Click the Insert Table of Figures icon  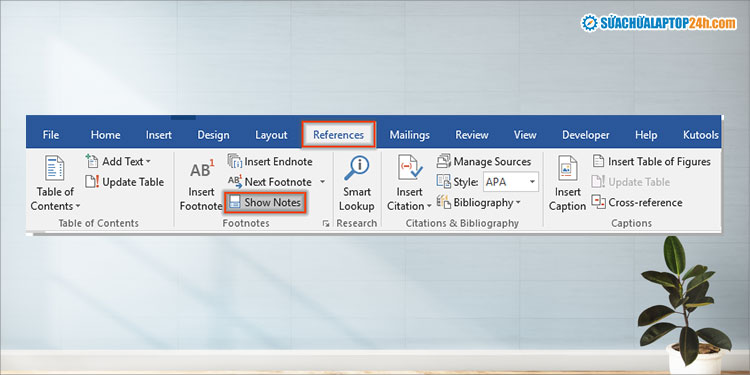(598, 161)
